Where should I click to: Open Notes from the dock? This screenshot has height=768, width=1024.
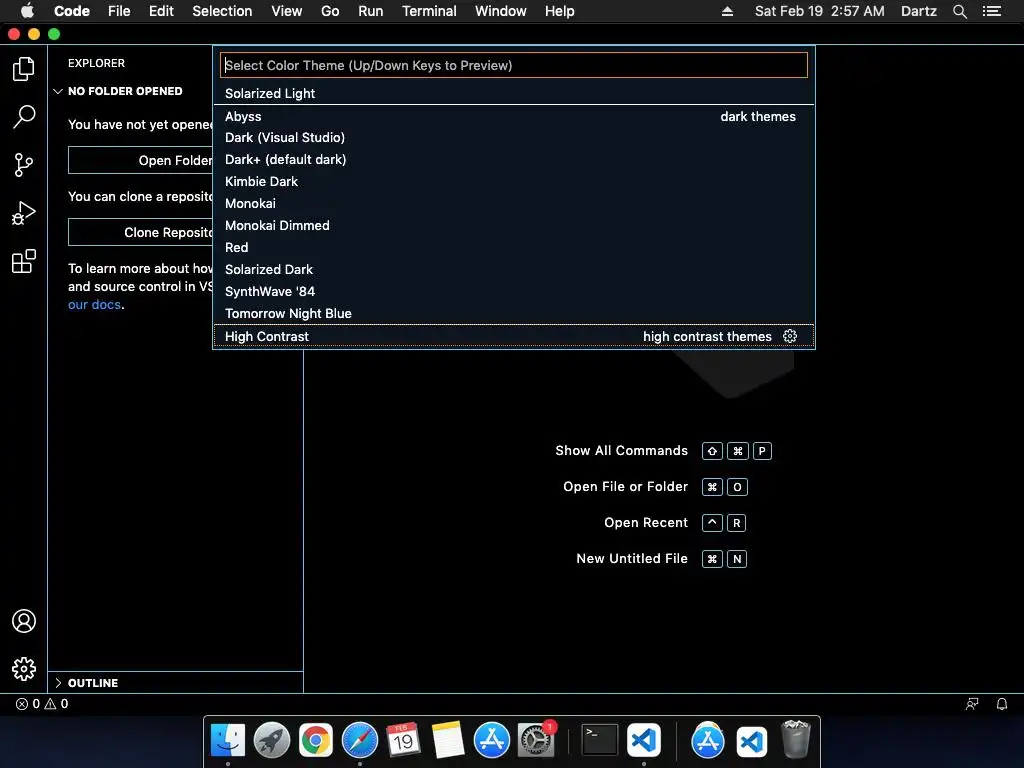pyautogui.click(x=447, y=741)
